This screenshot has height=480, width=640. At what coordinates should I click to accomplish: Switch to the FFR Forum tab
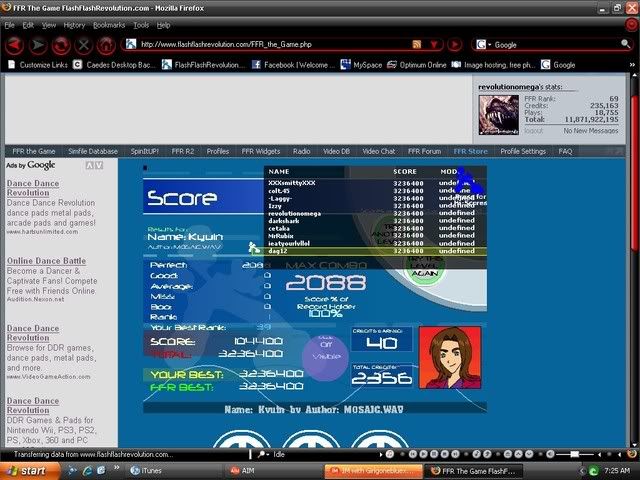tap(424, 151)
